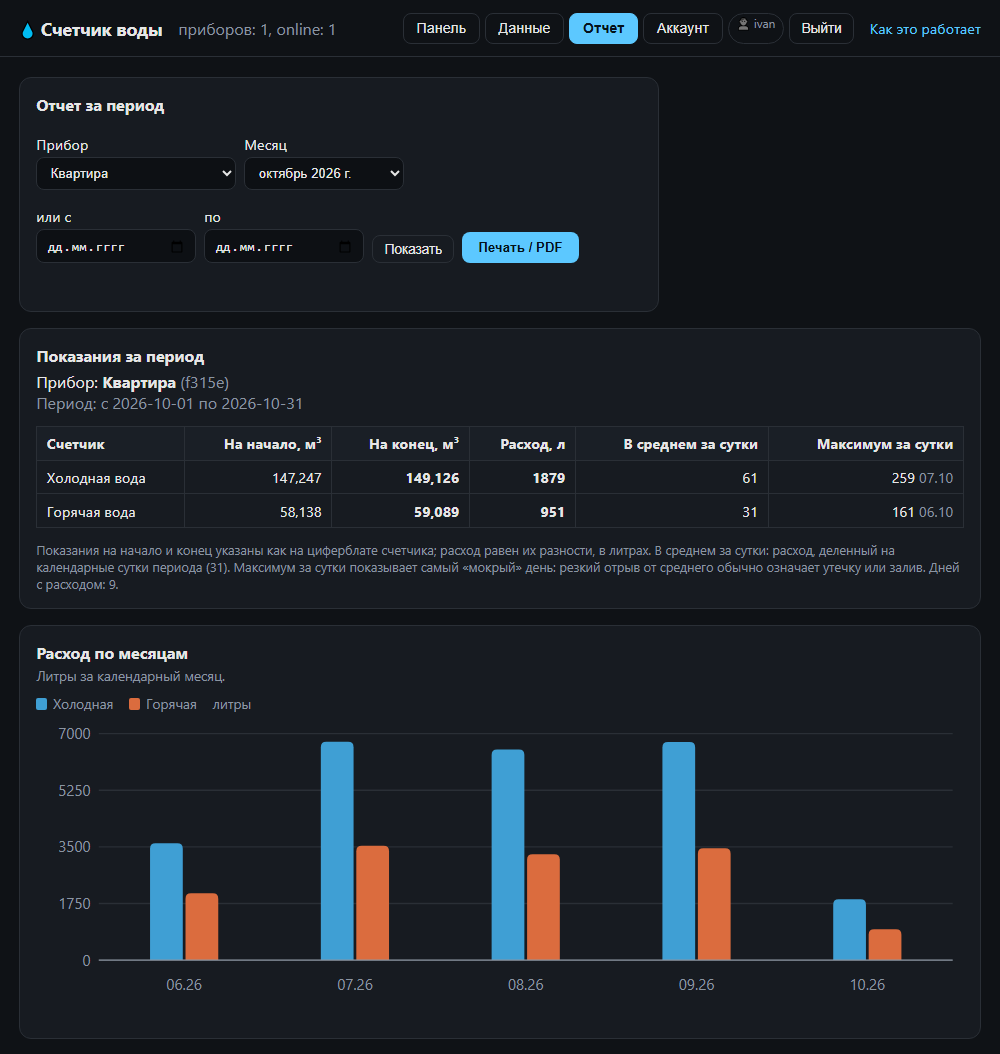The image size is (1000, 1054).
Task: Click the blue cold water bar for 10.26
Action: pyautogui.click(x=849, y=930)
